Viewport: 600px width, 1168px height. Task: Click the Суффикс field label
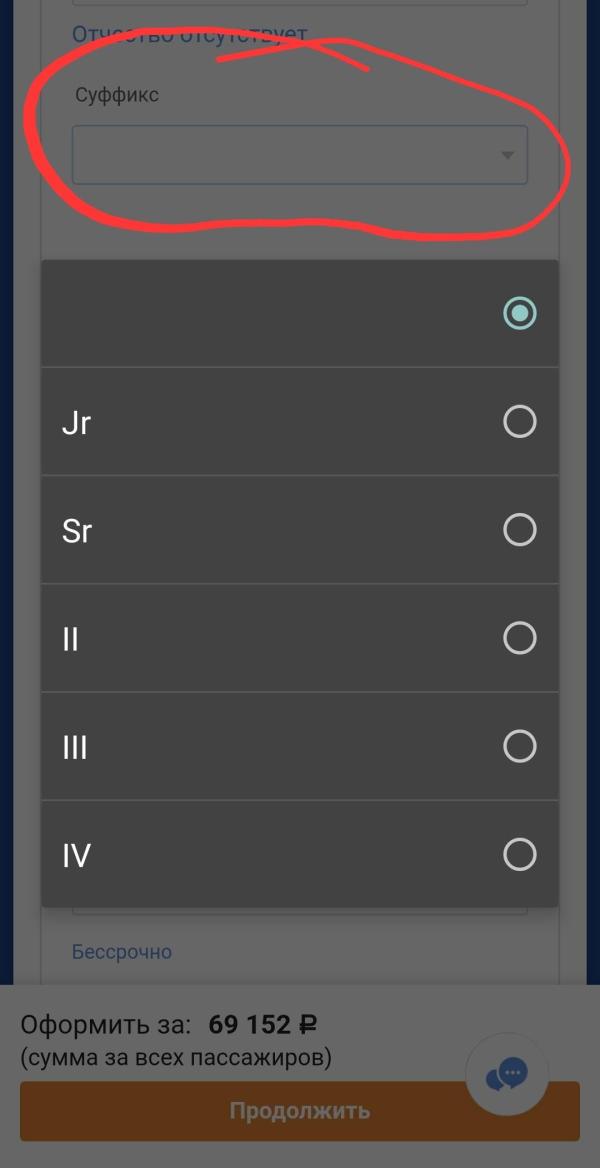click(117, 95)
